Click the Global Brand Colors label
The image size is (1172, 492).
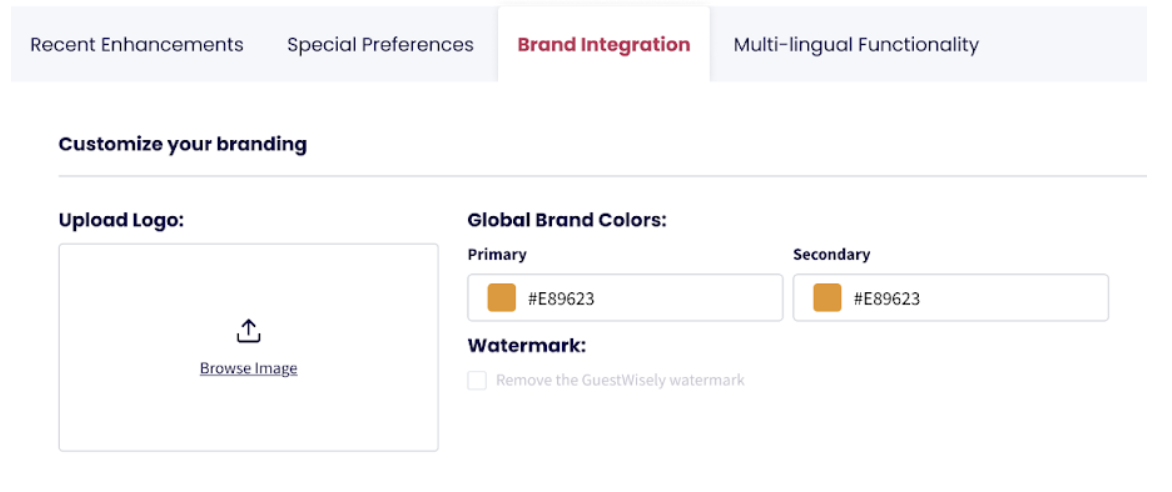coord(566,220)
